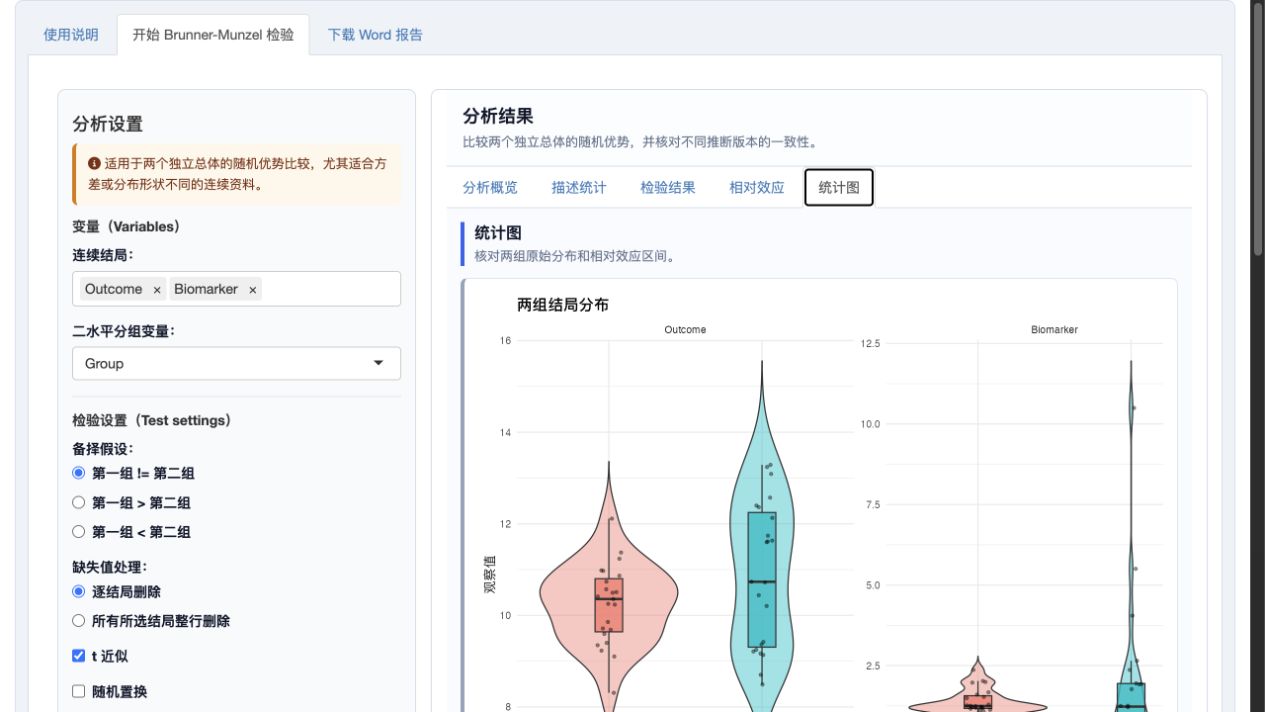Show the 相对效应 results tab
This screenshot has width=1265, height=712.
[757, 187]
